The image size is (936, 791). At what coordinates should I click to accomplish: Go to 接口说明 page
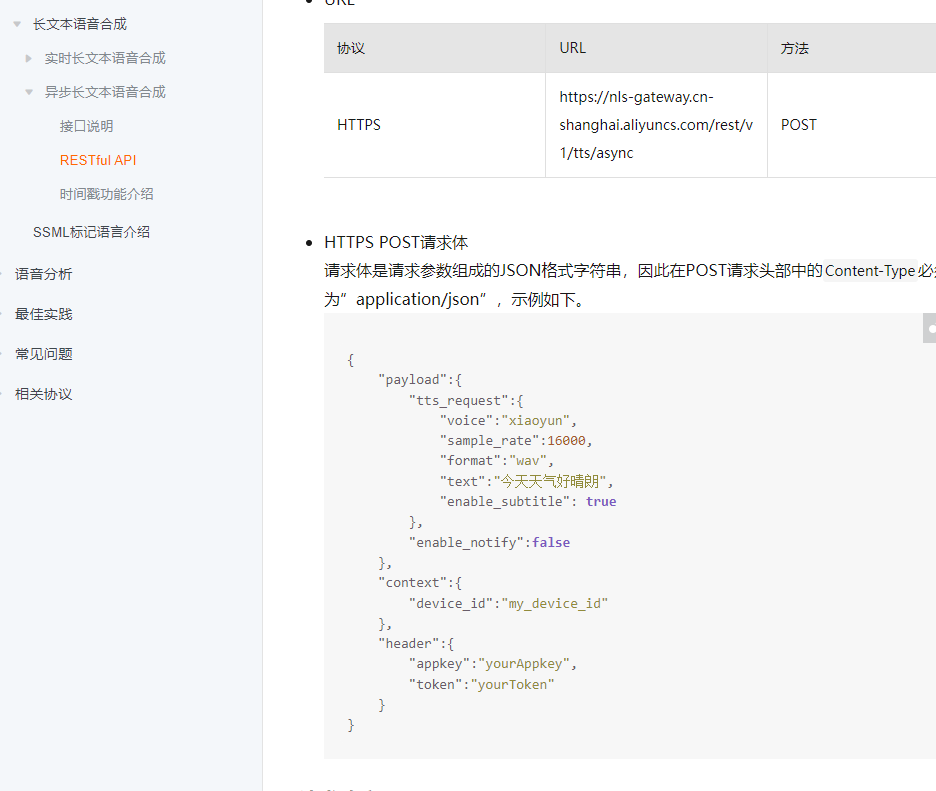(x=87, y=126)
